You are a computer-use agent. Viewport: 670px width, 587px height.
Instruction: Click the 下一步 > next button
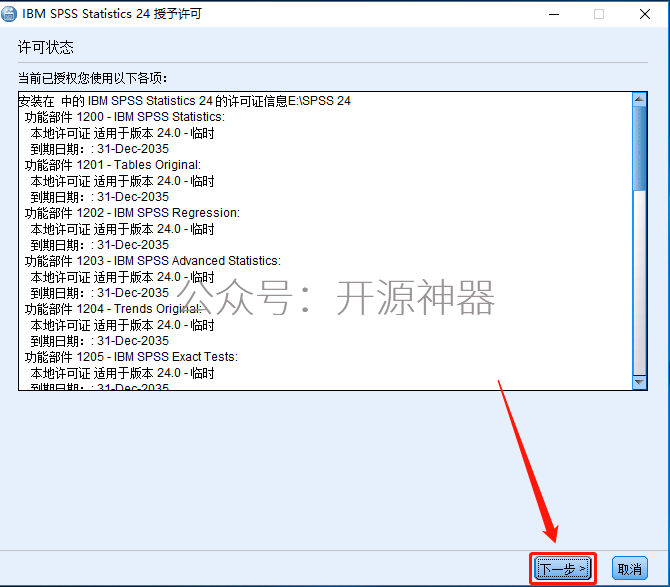562,569
